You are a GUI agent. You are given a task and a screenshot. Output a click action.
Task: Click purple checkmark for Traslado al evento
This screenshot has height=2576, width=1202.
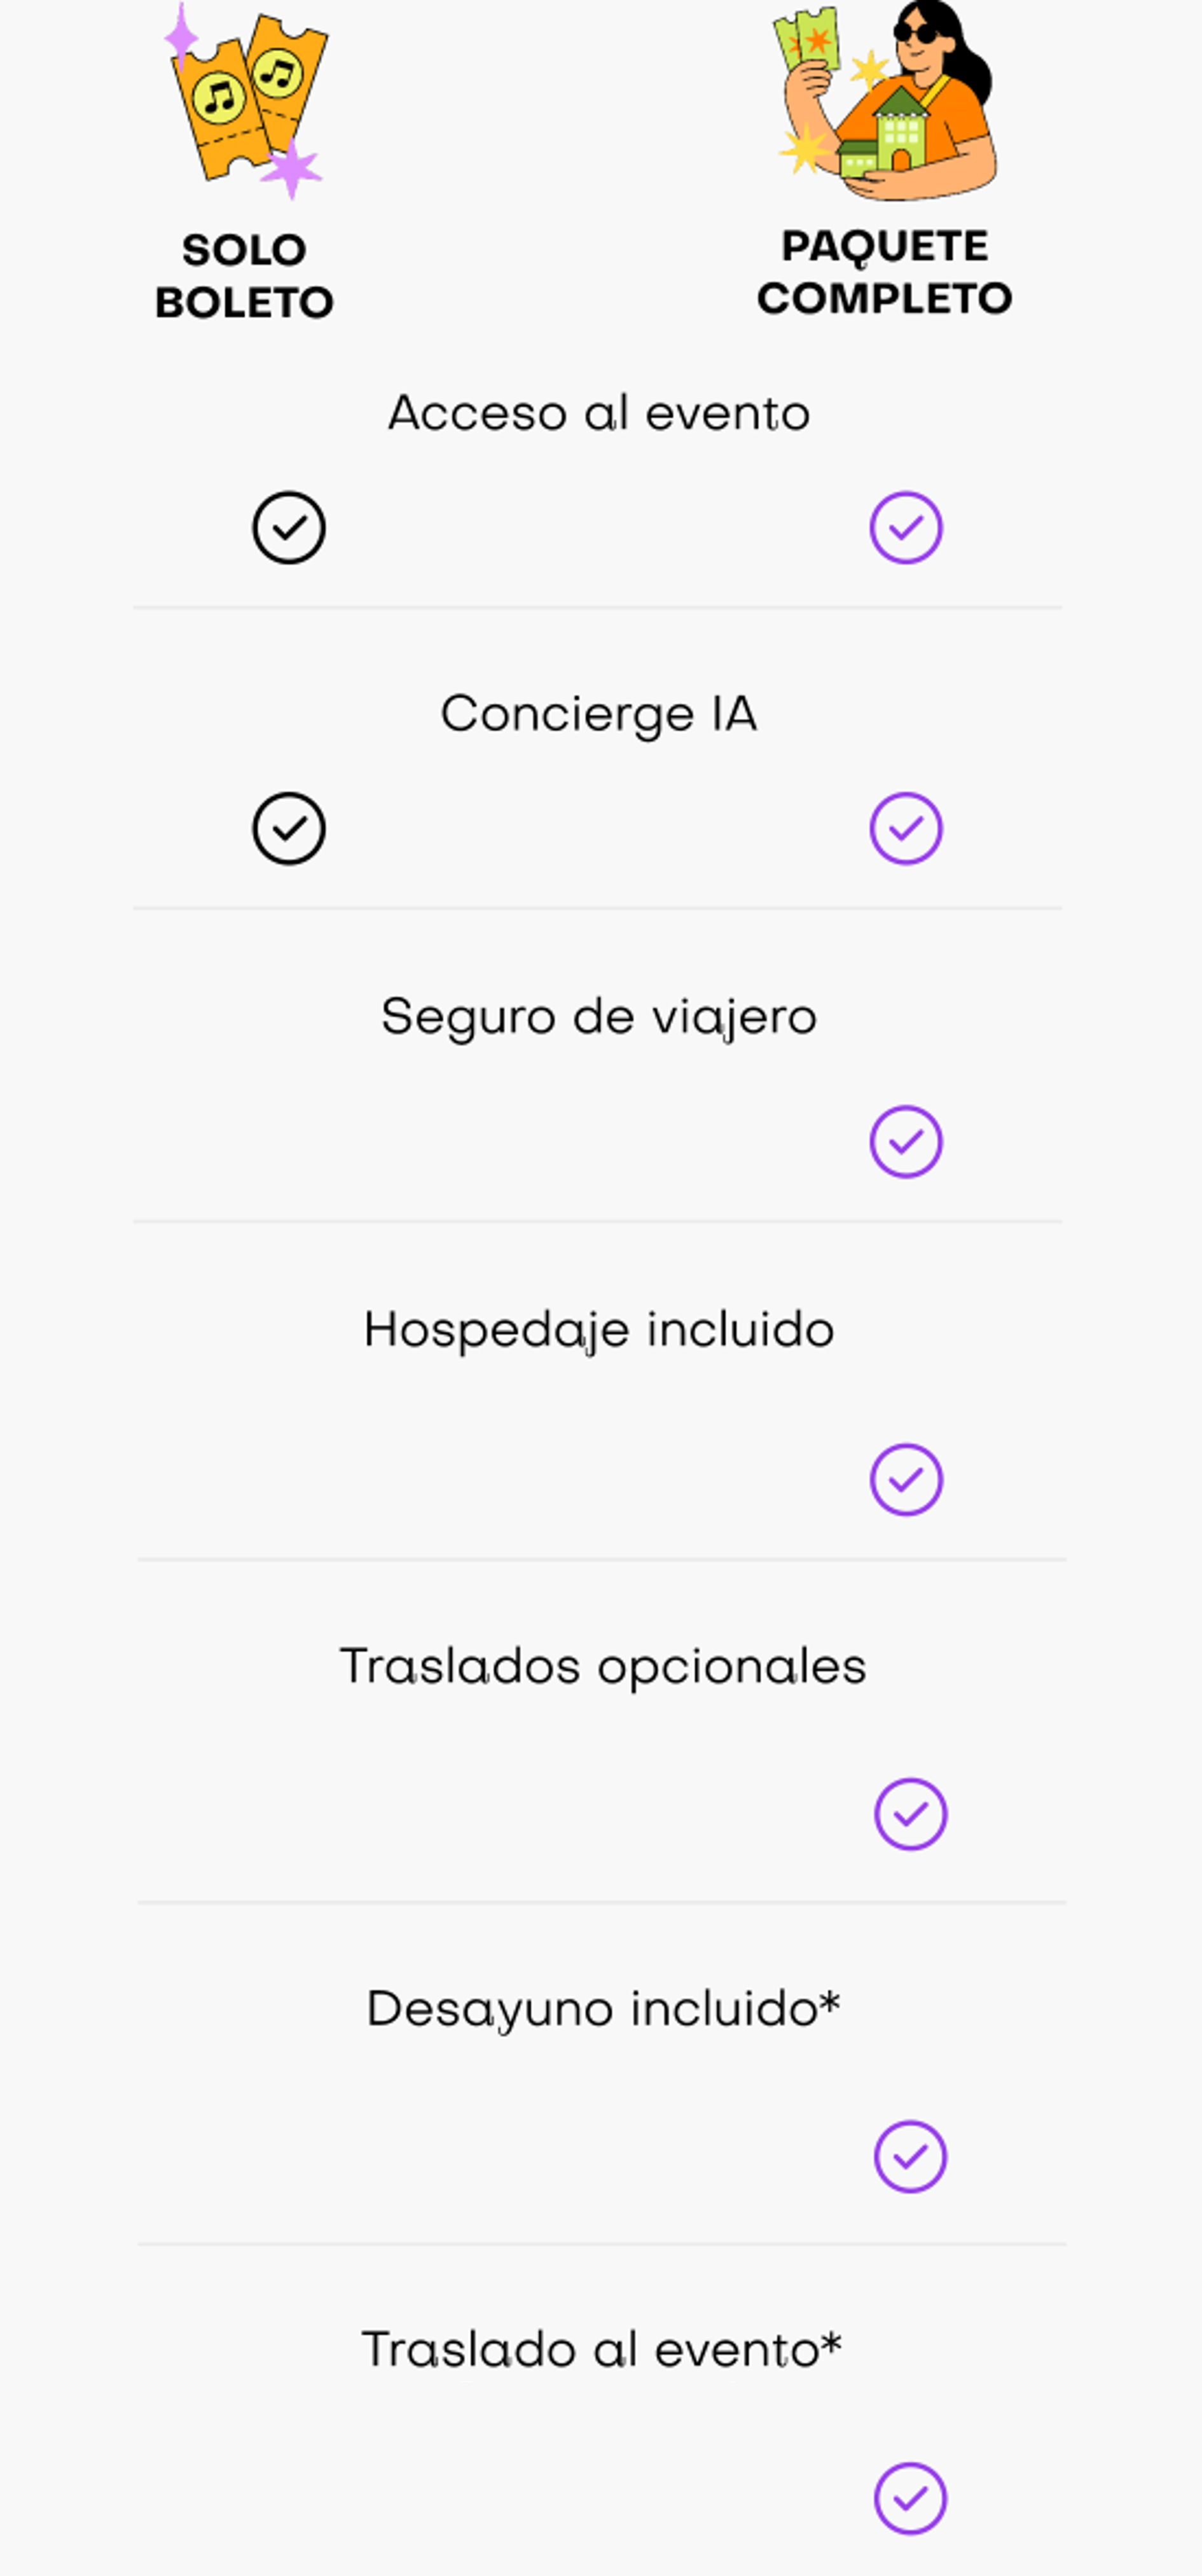coord(910,2498)
